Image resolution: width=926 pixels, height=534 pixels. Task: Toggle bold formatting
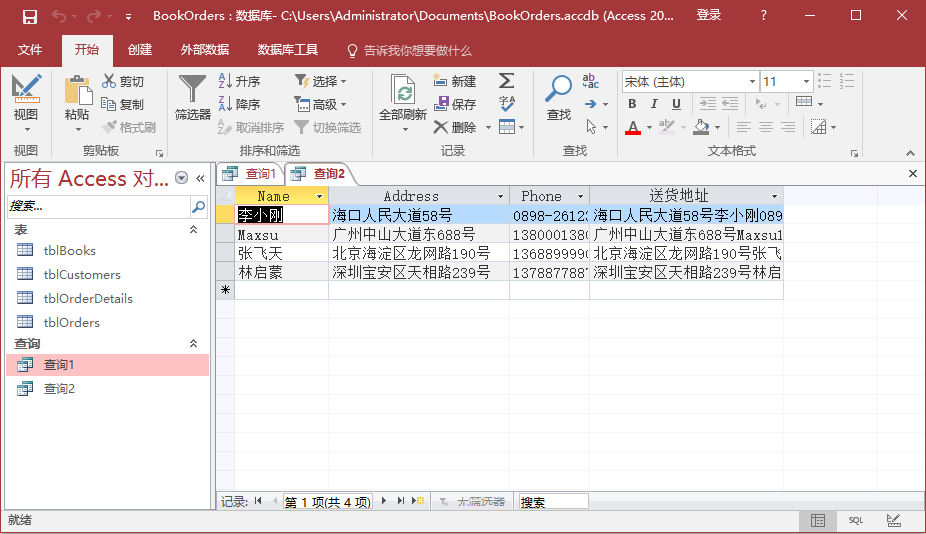632,104
